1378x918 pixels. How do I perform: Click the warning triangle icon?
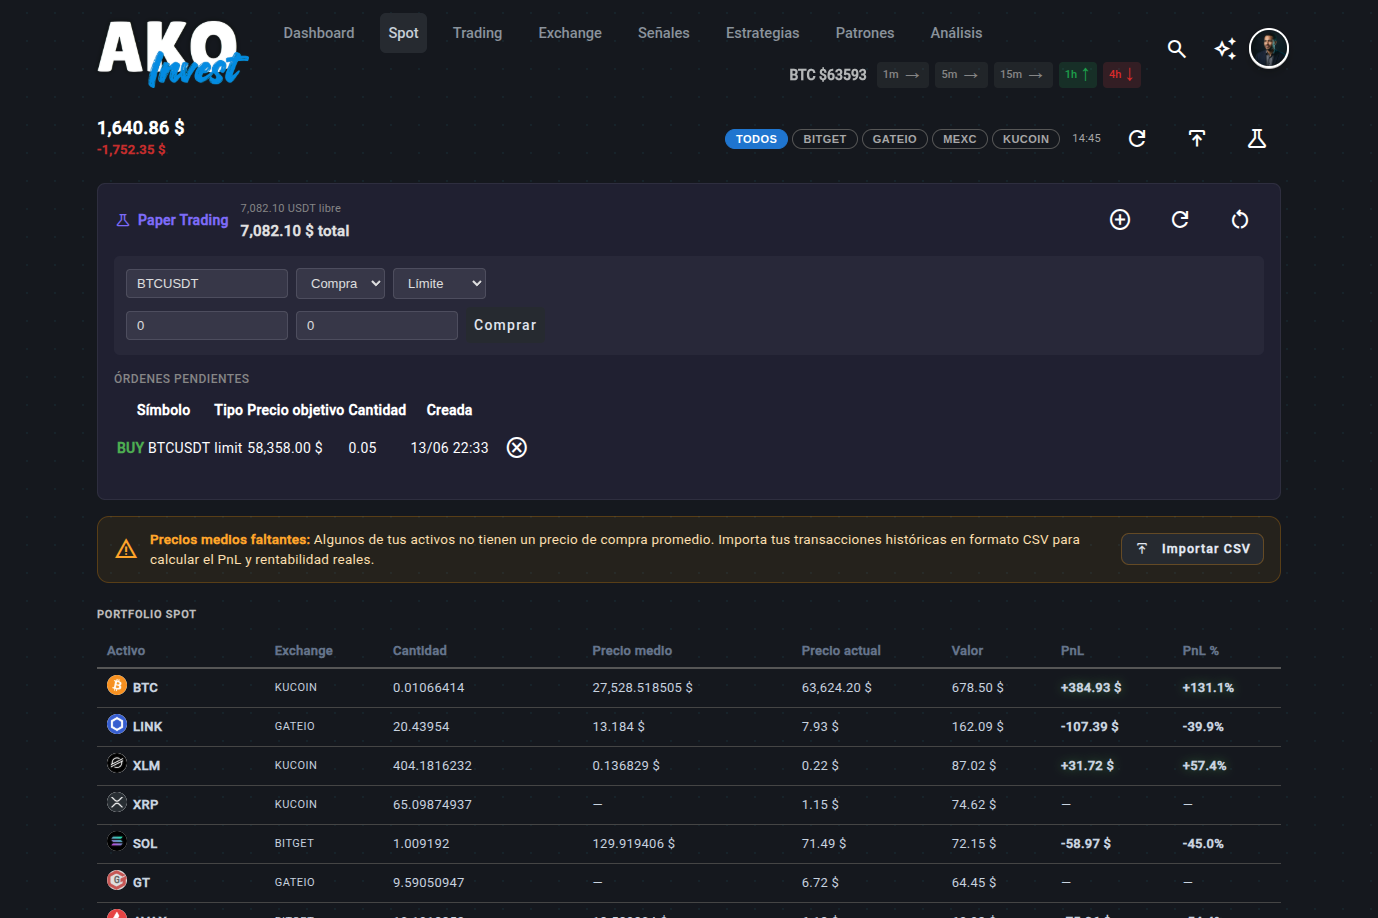click(126, 549)
